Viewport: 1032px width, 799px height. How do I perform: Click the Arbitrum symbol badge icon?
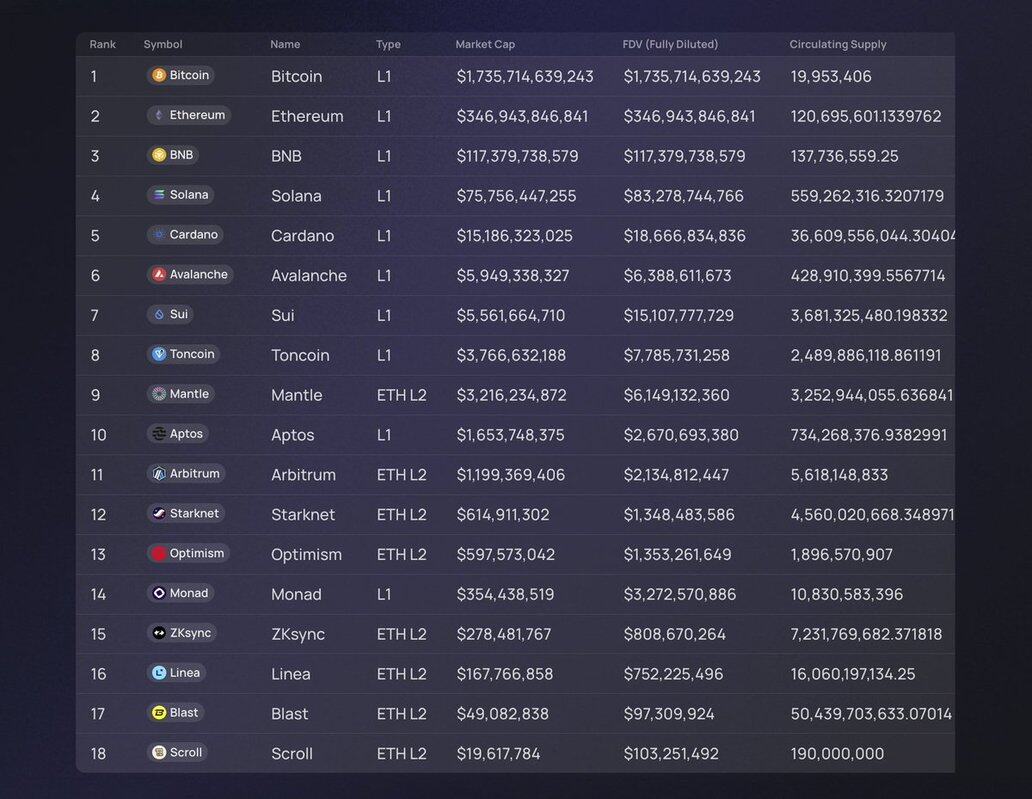coord(159,474)
